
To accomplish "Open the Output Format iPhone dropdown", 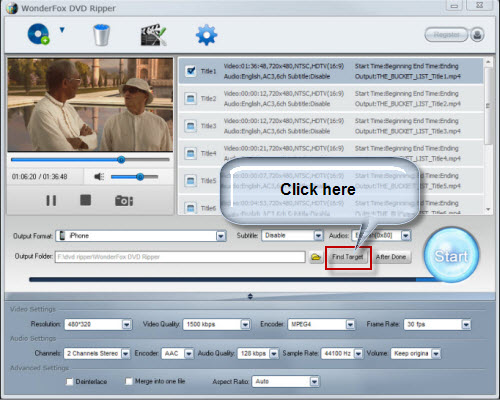I will coord(141,236).
